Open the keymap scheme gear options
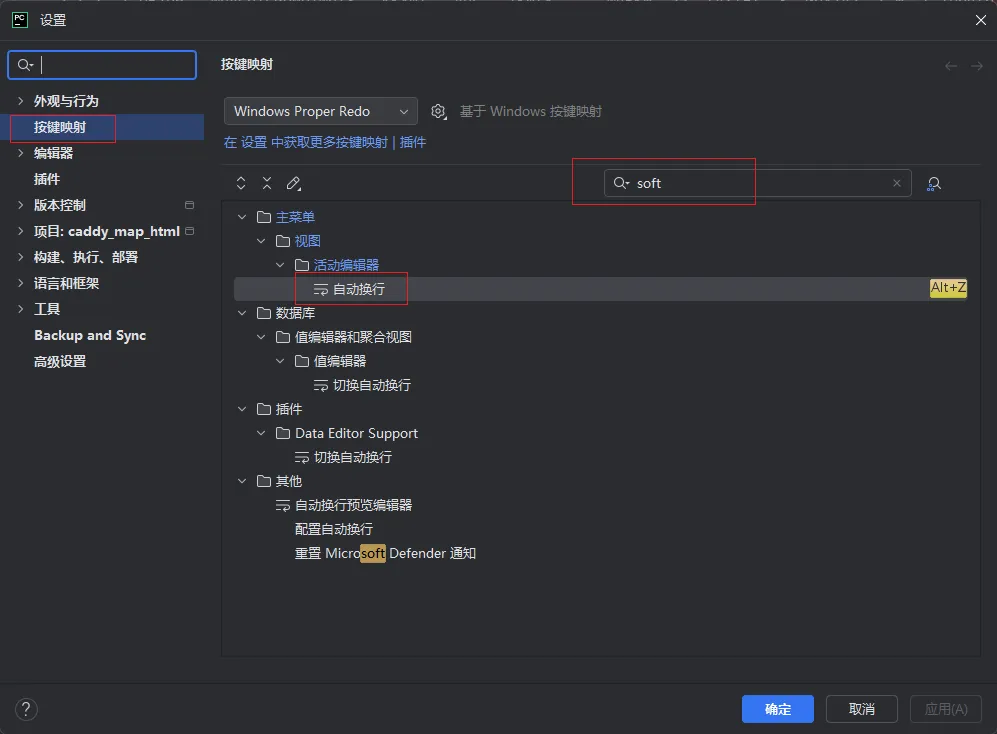Image resolution: width=997 pixels, height=734 pixels. coord(438,111)
